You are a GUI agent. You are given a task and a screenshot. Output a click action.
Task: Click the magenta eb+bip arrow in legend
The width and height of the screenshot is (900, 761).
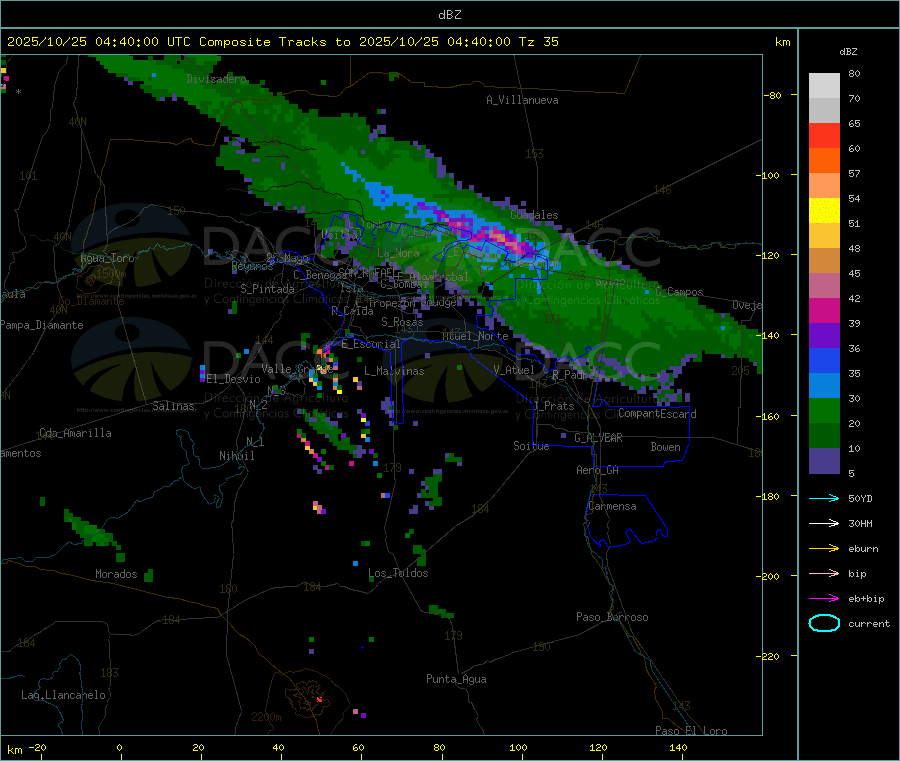[824, 599]
